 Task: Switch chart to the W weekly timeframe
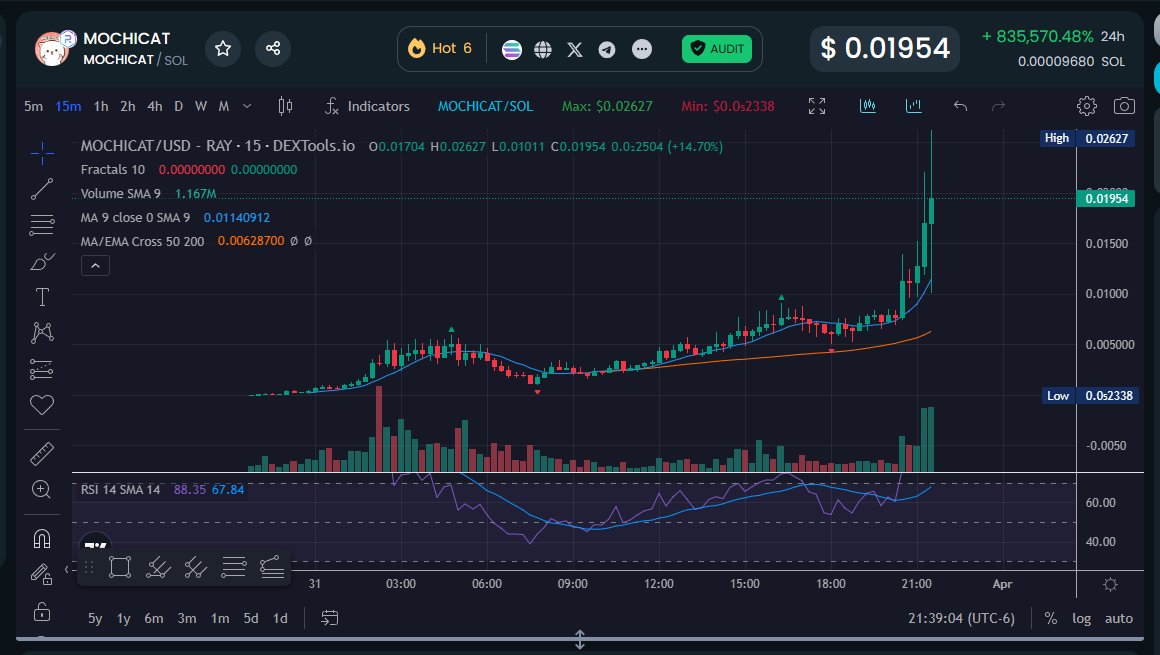(200, 107)
